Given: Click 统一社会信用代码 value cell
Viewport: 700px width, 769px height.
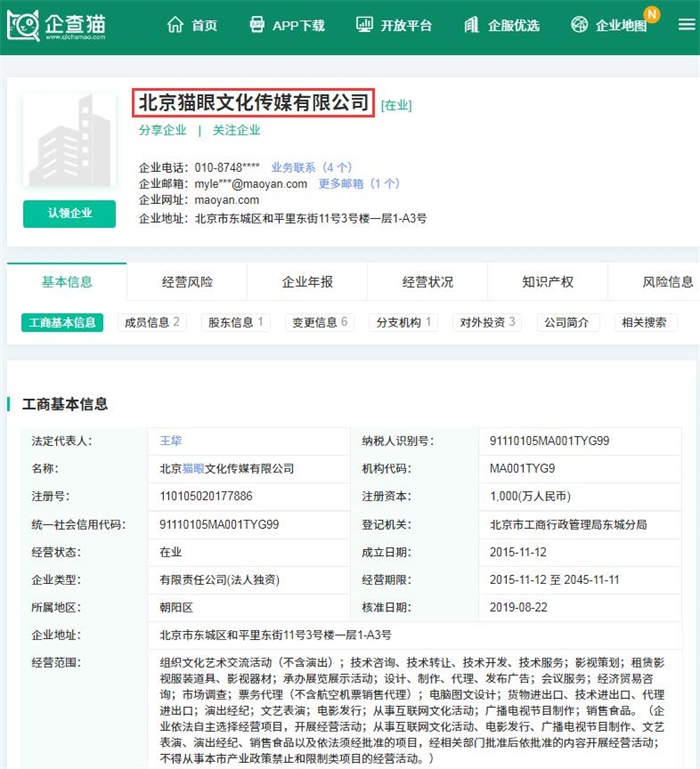Looking at the screenshot, I should point(249,524).
